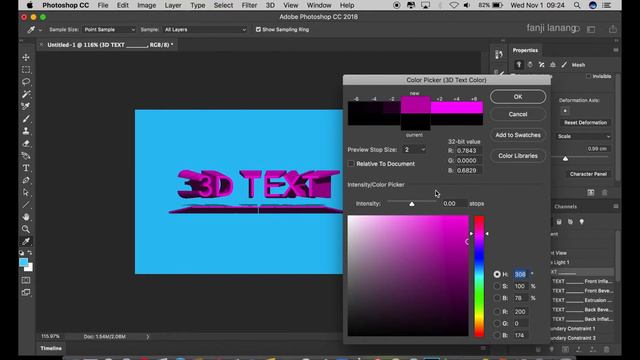Swap foreground and background colors
The height and width of the screenshot is (360, 640).
[x=30, y=253]
